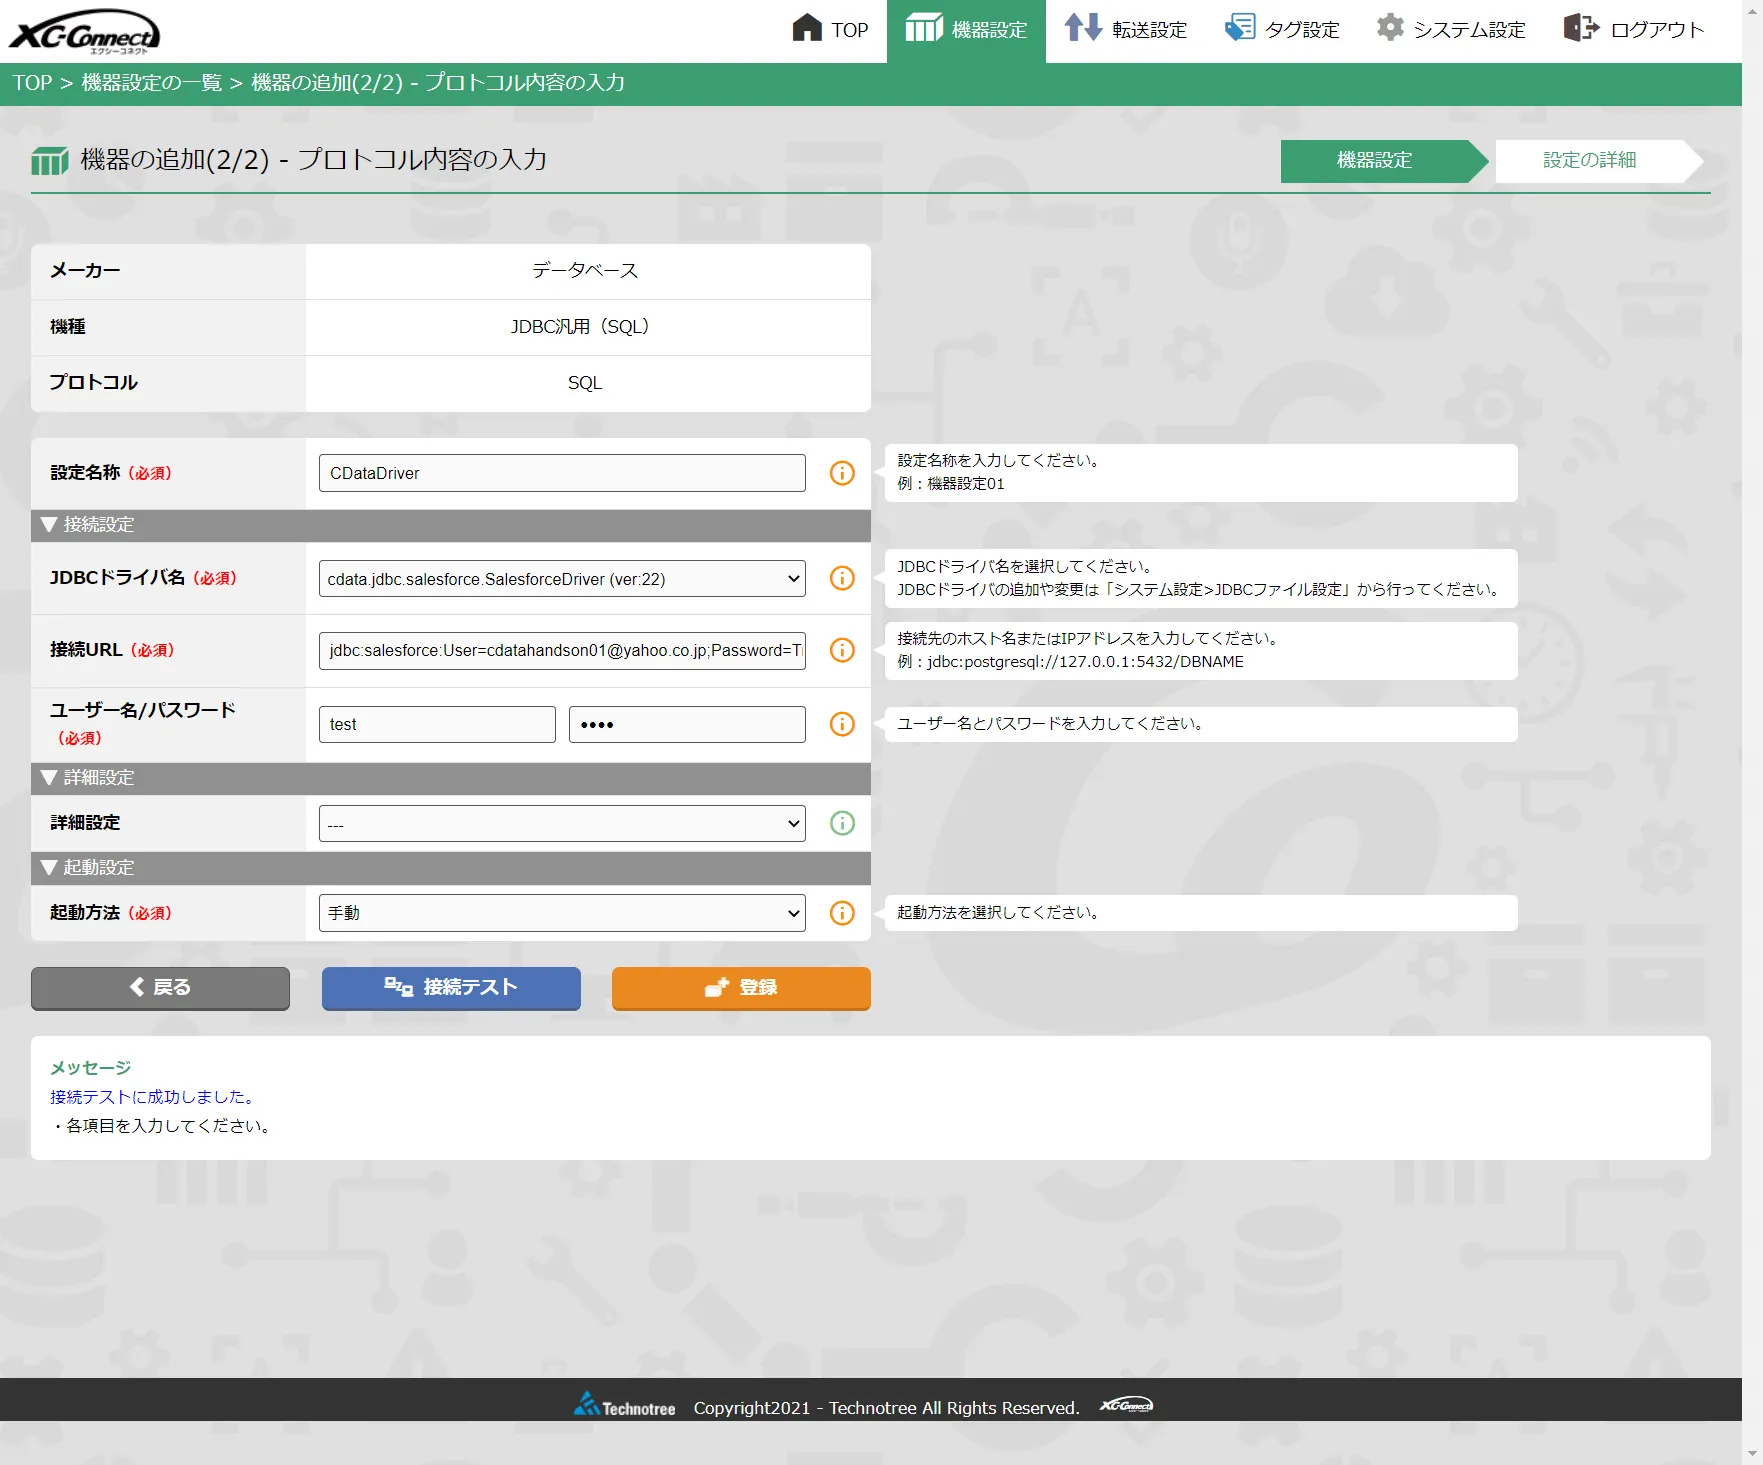This screenshot has width=1763, height=1465.
Task: Click the home icon in the TOP tab
Action: coord(806,29)
